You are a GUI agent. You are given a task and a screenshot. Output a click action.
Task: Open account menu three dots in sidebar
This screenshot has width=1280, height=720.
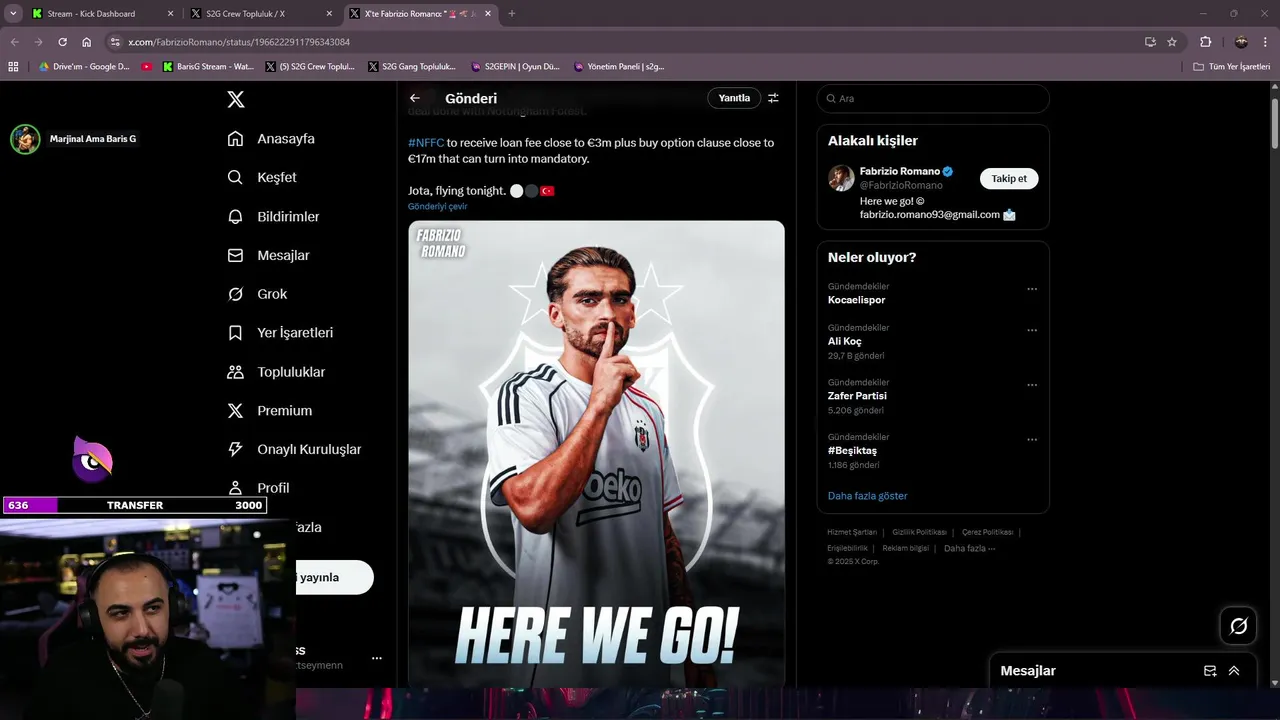[x=377, y=658]
